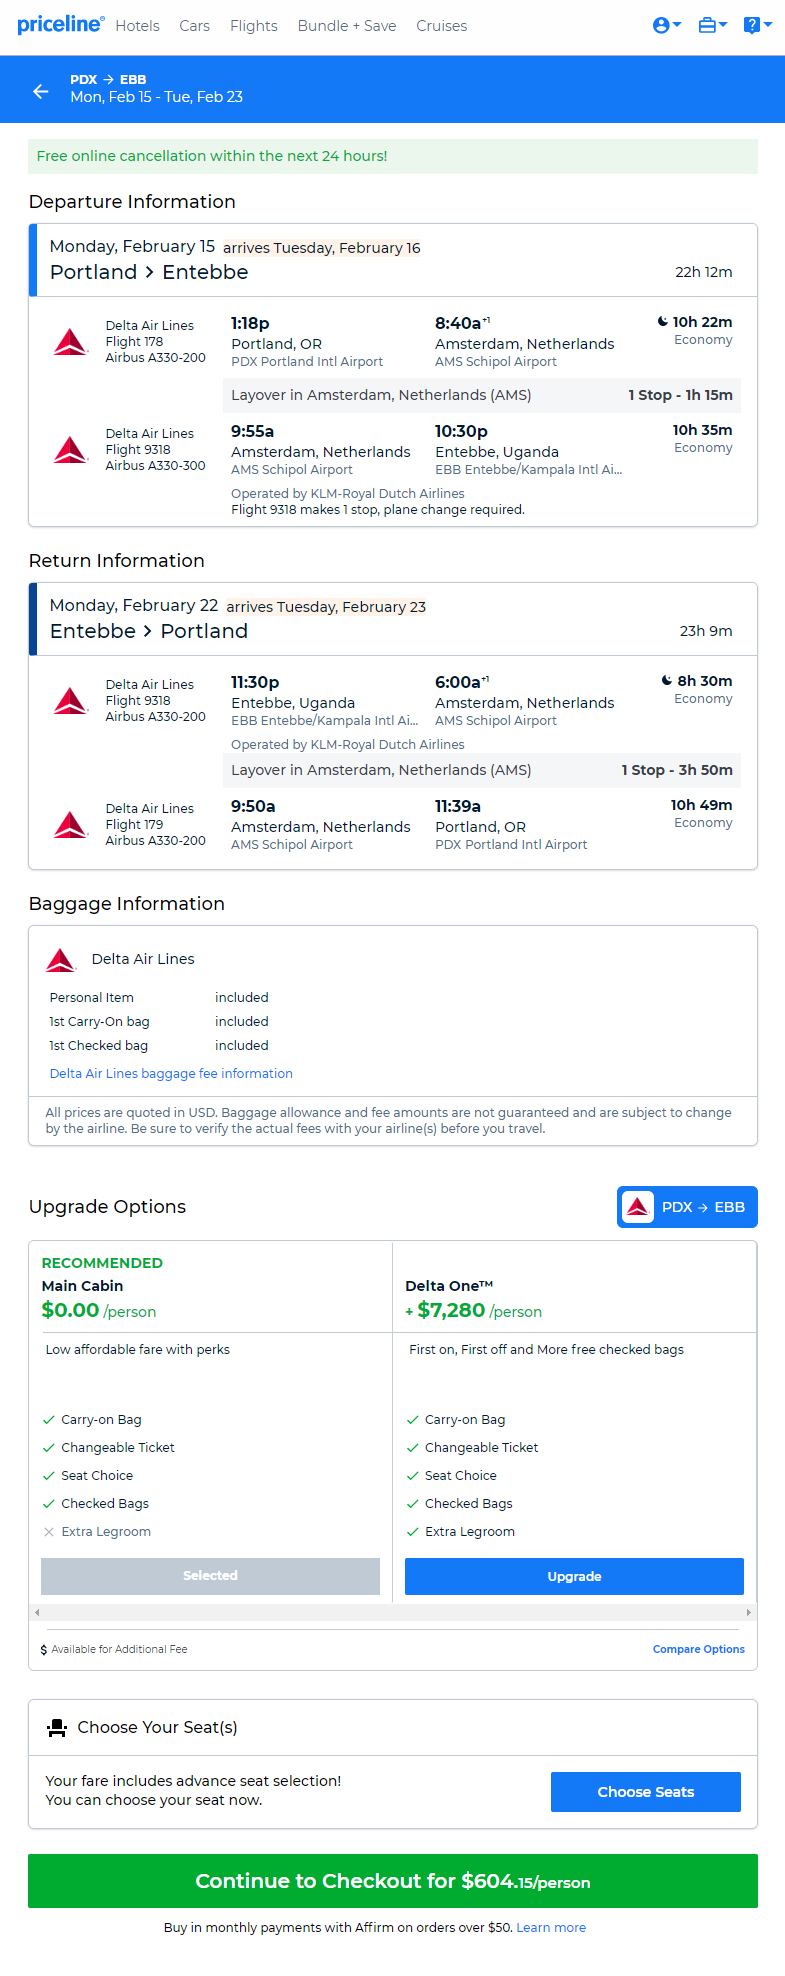Image resolution: width=785 pixels, height=1976 pixels.
Task: Open Delta Air Lines baggage fee information link
Action: click(171, 1073)
